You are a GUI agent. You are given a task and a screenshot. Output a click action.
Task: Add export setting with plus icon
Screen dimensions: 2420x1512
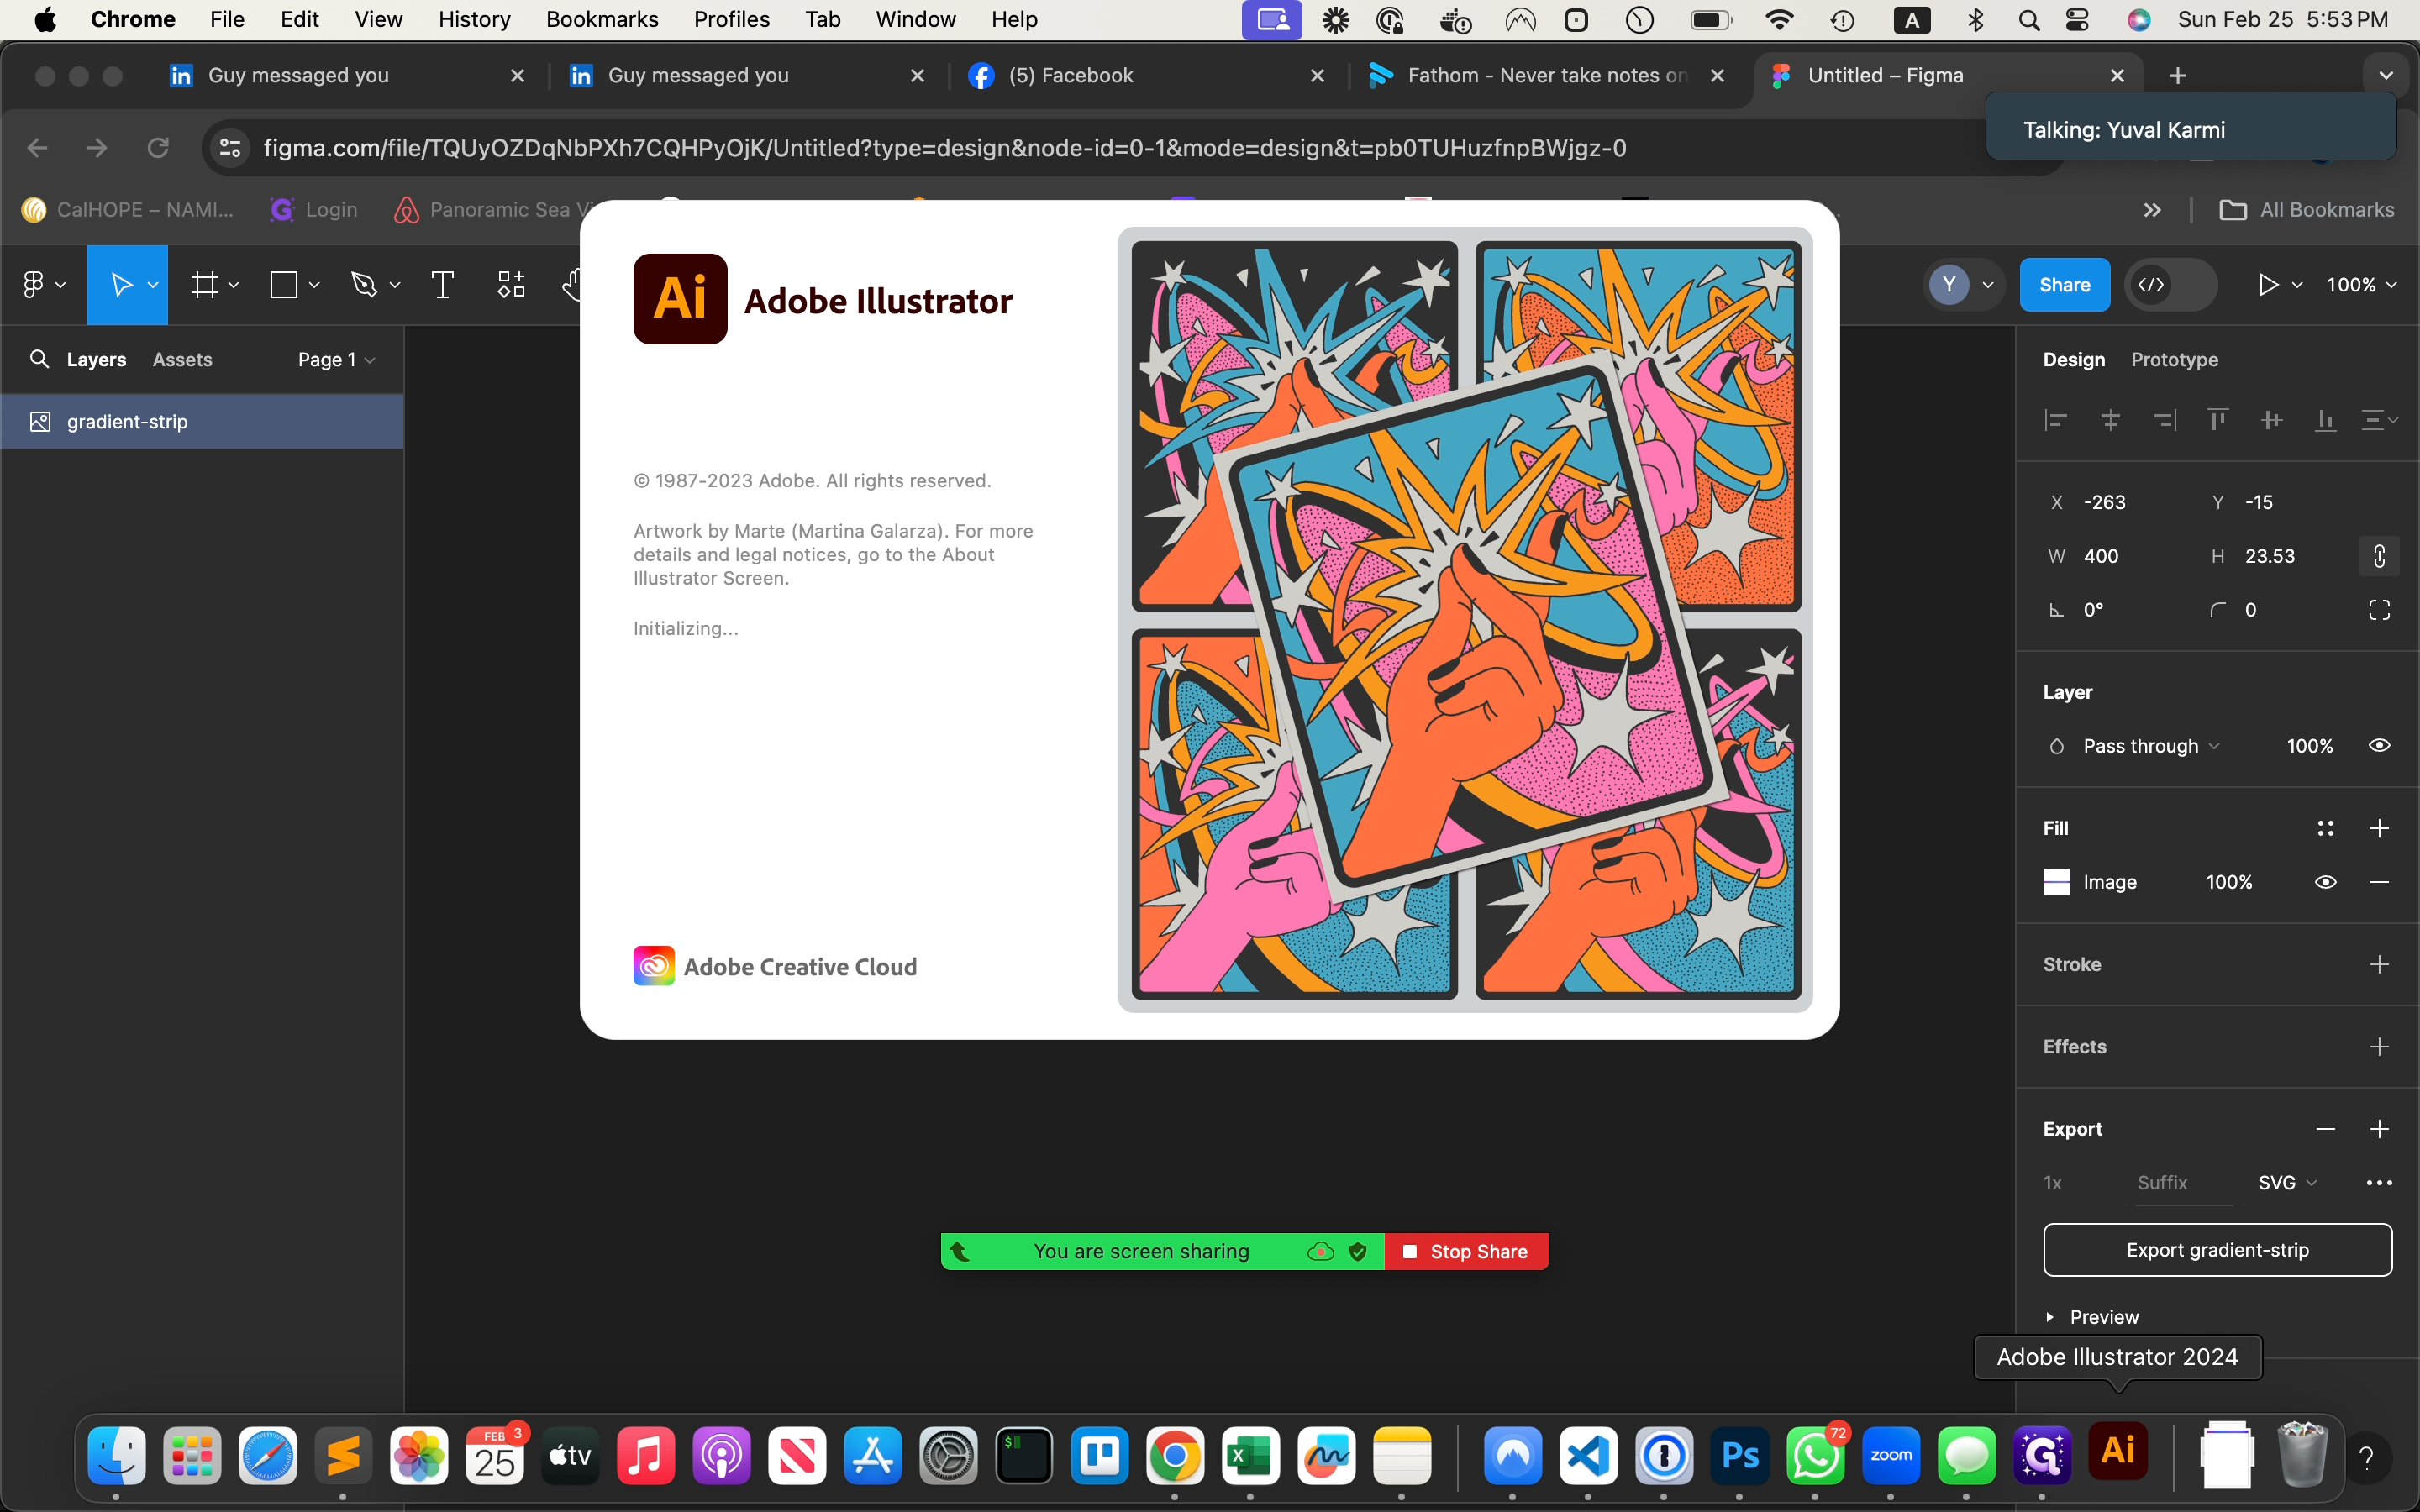click(2379, 1129)
